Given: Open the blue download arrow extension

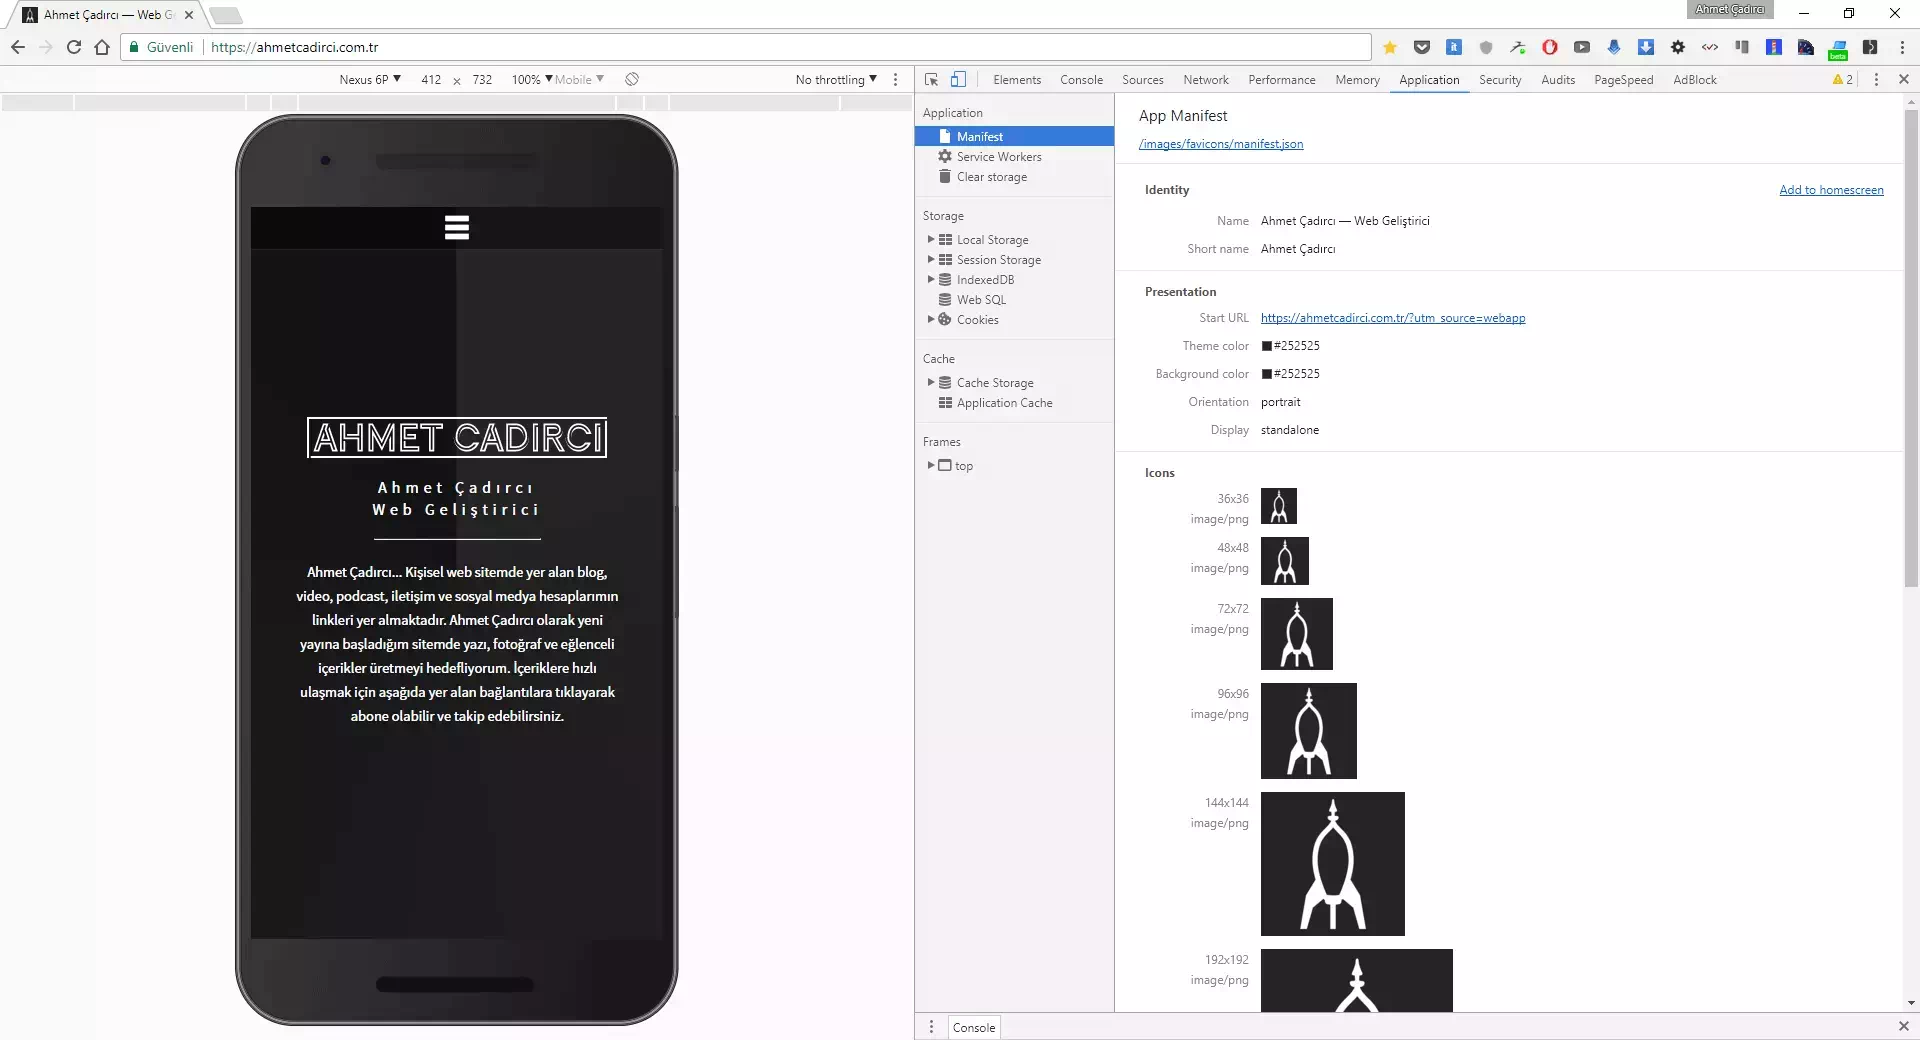Looking at the screenshot, I should coord(1646,47).
